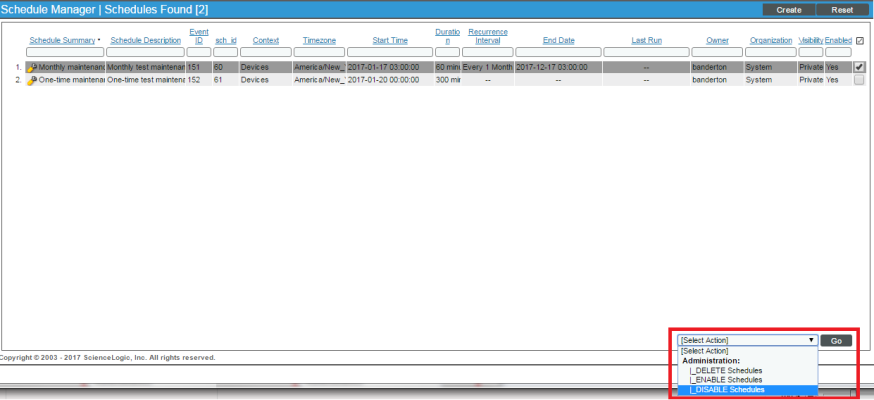Screen dimensions: 874x400
Task: Sort by Start Time column header
Action: coord(390,41)
